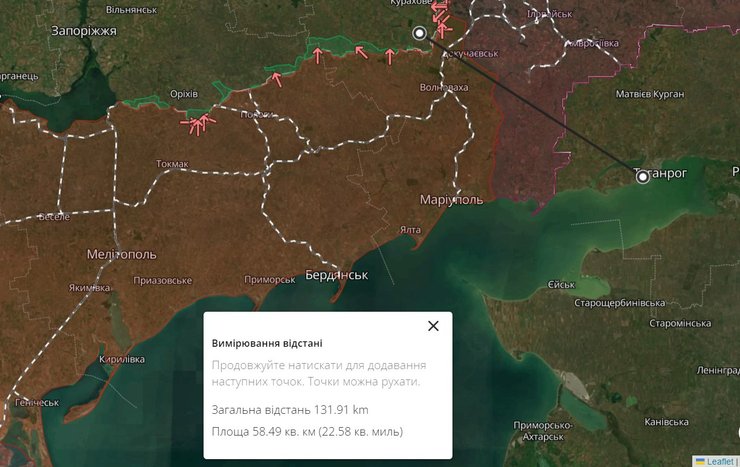The width and height of the screenshot is (740, 467).
Task: Click the Волноваха town label
Action: pos(444,87)
